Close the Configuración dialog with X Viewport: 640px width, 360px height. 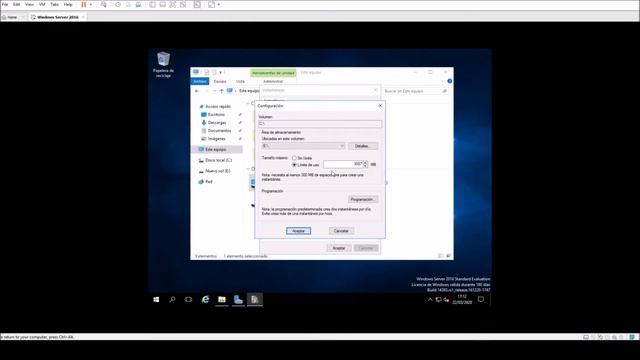[x=380, y=106]
